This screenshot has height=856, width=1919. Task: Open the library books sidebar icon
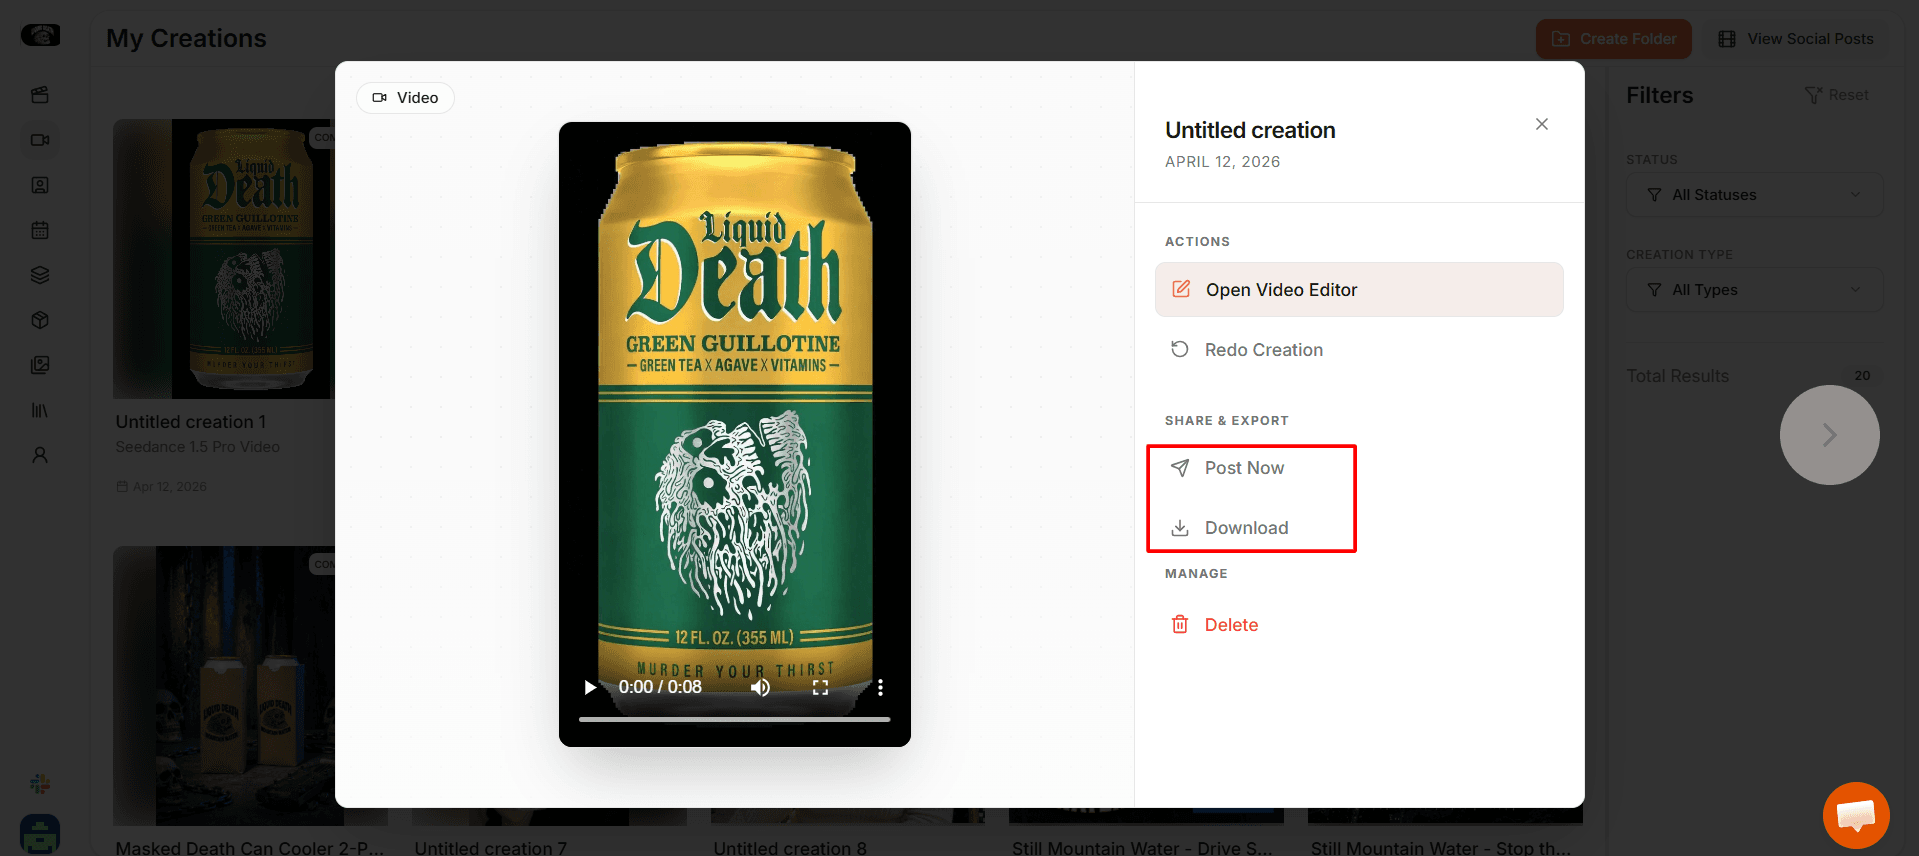coord(40,410)
